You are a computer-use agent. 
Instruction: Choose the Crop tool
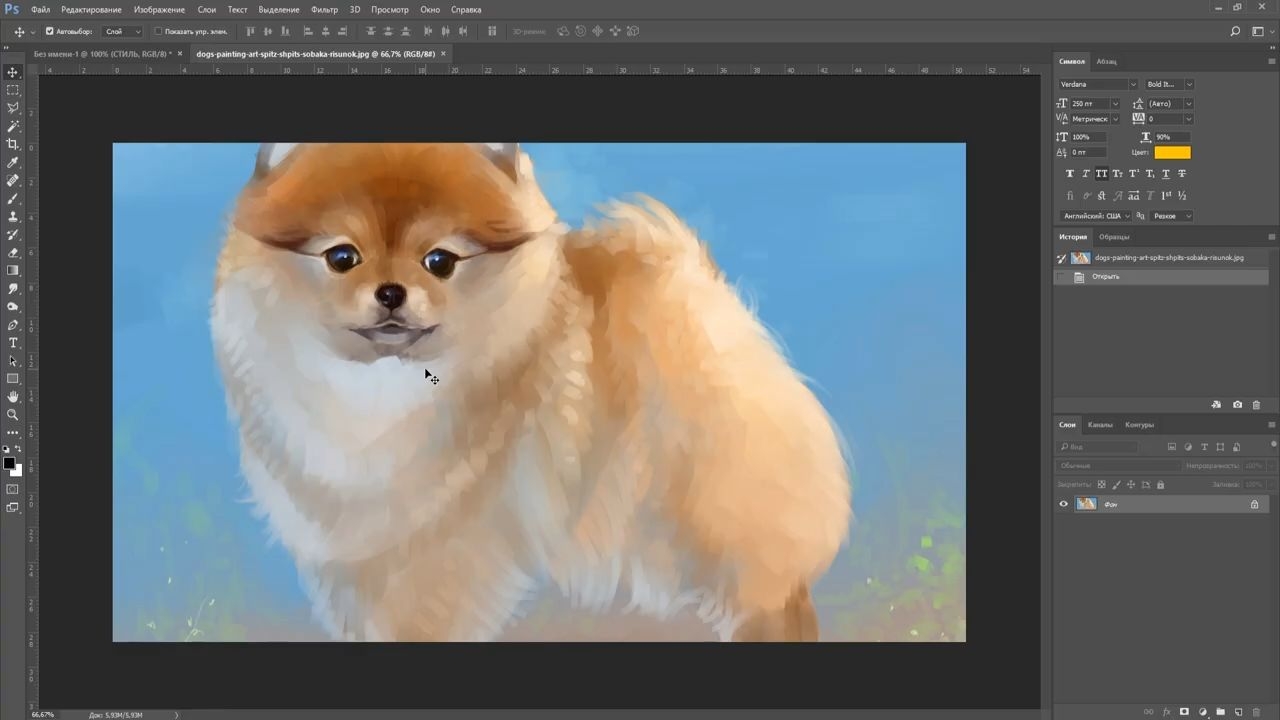click(13, 144)
